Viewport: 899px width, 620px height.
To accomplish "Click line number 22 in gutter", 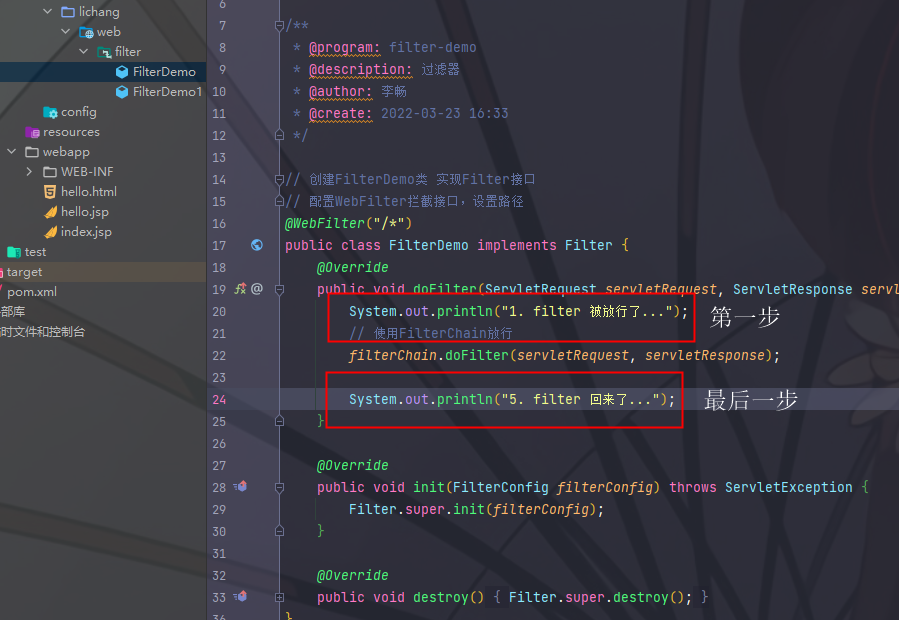I will (x=219, y=356).
